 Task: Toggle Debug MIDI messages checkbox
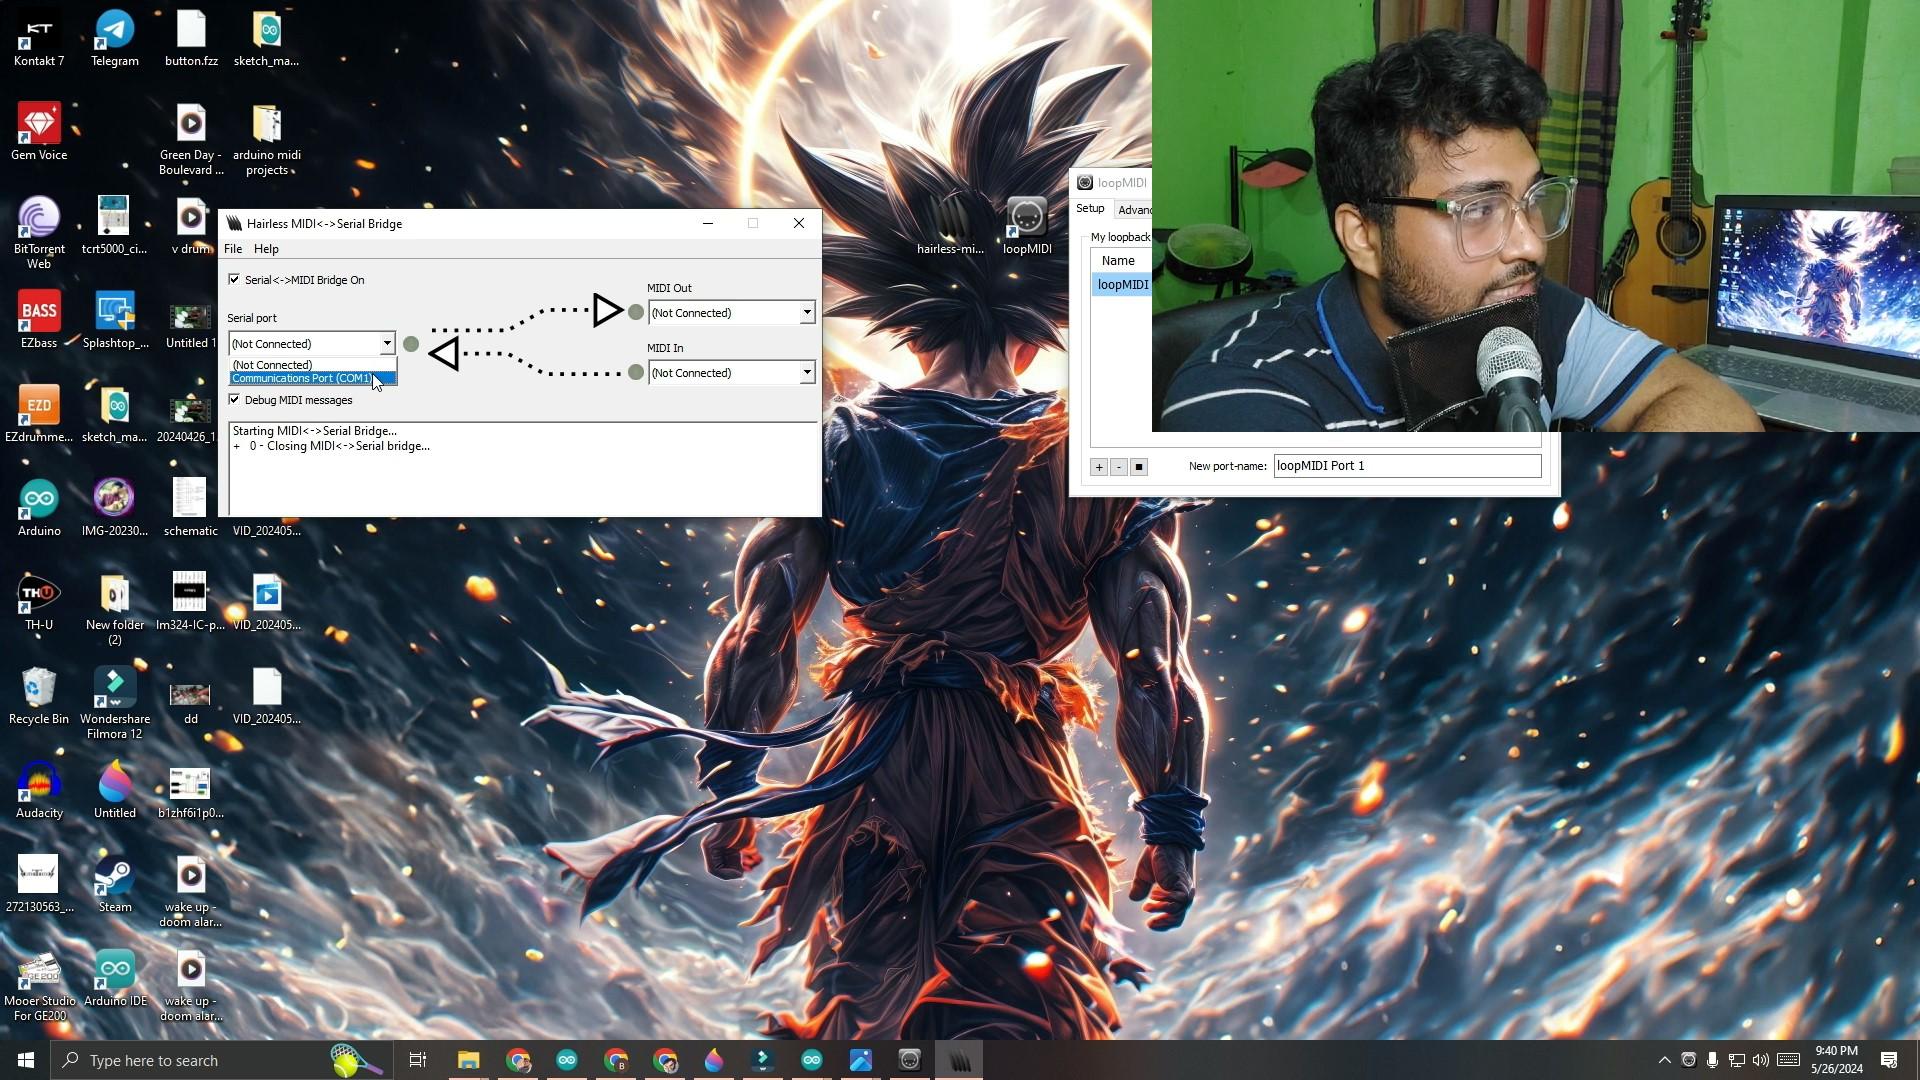235,400
